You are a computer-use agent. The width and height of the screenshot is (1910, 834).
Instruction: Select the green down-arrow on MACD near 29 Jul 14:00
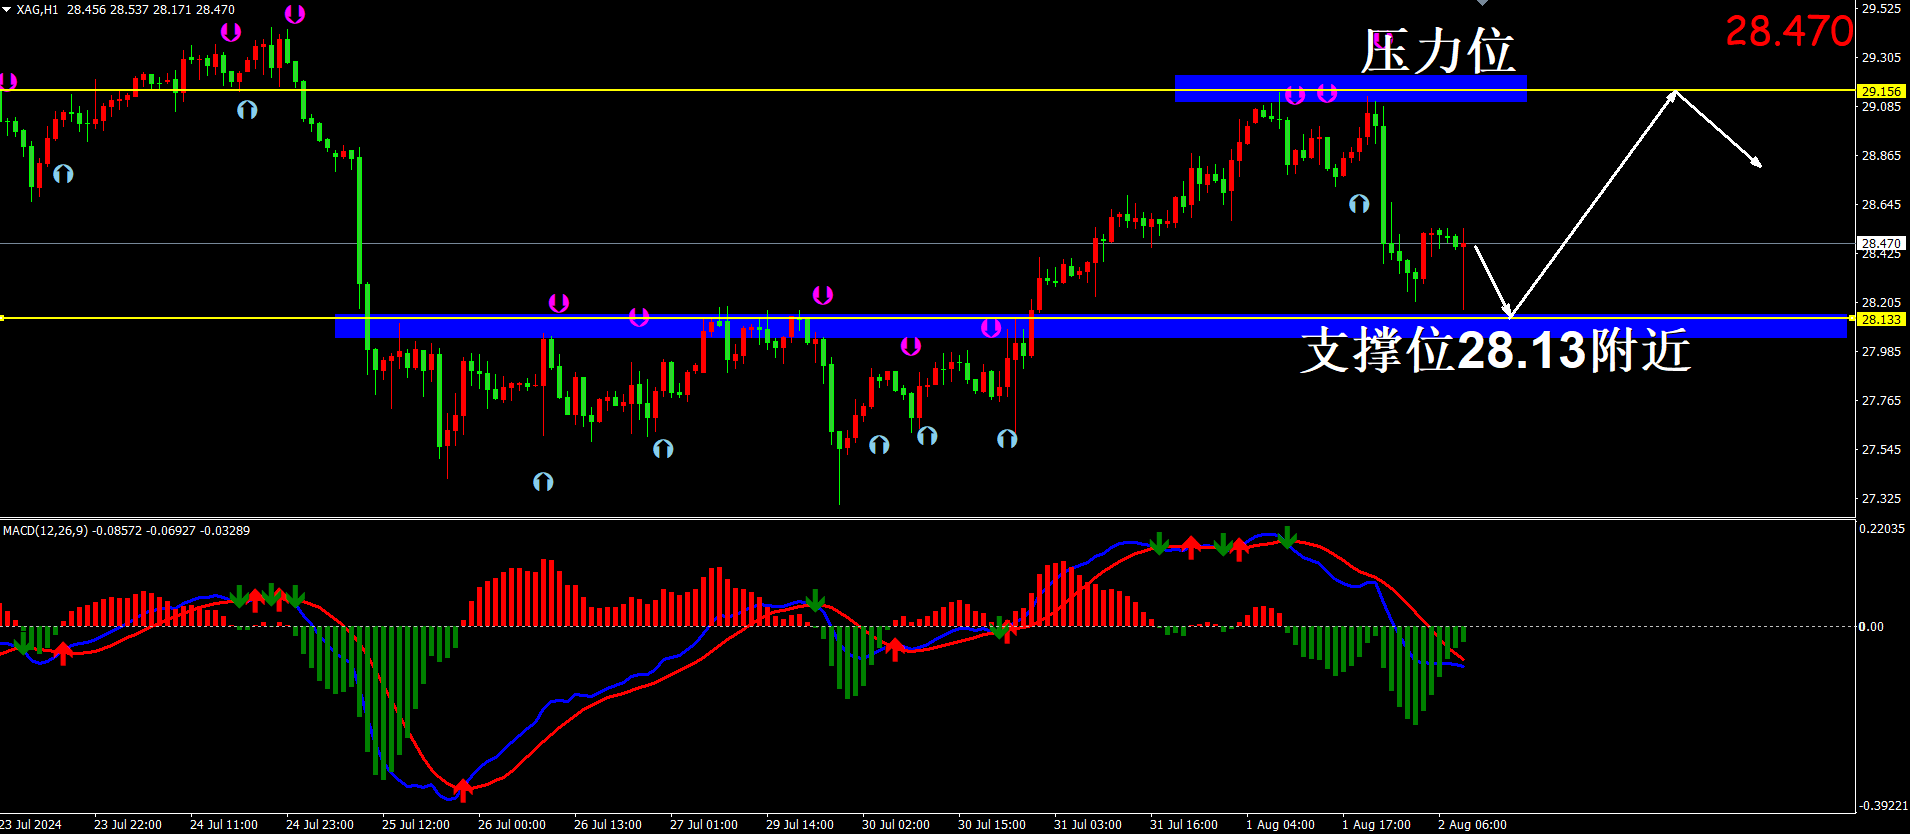tap(815, 600)
